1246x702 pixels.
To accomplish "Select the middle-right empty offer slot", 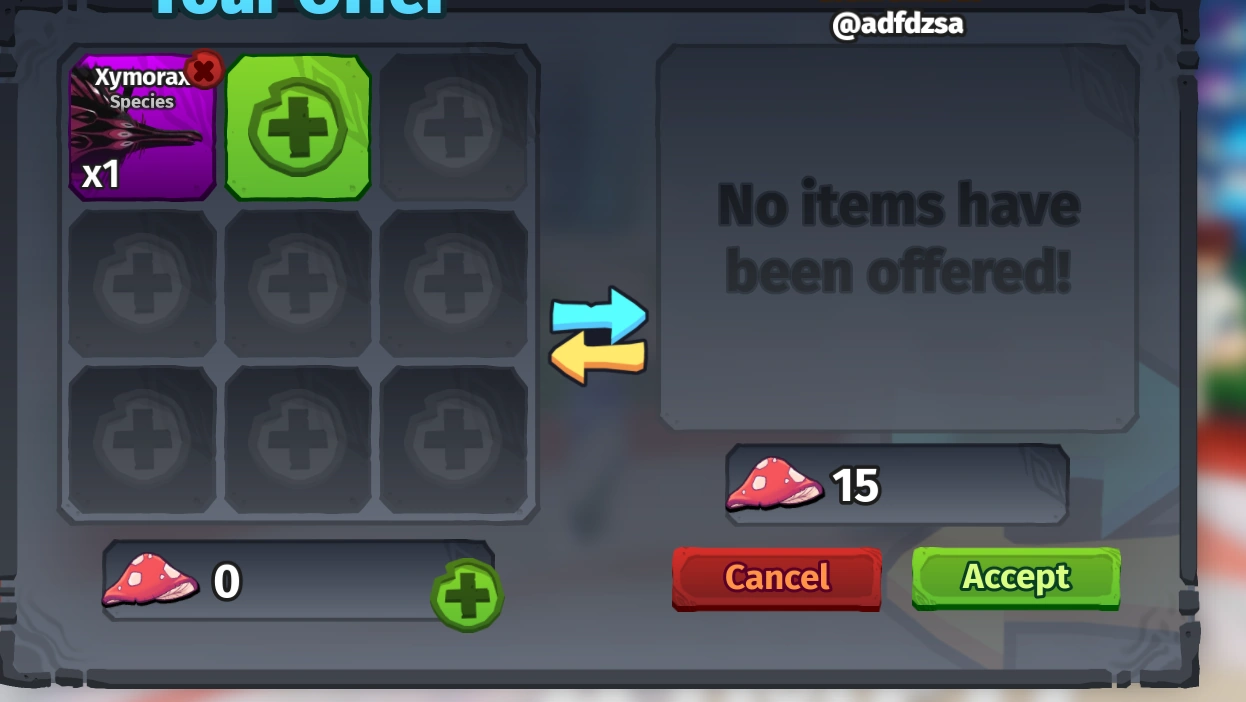I will pos(454,283).
